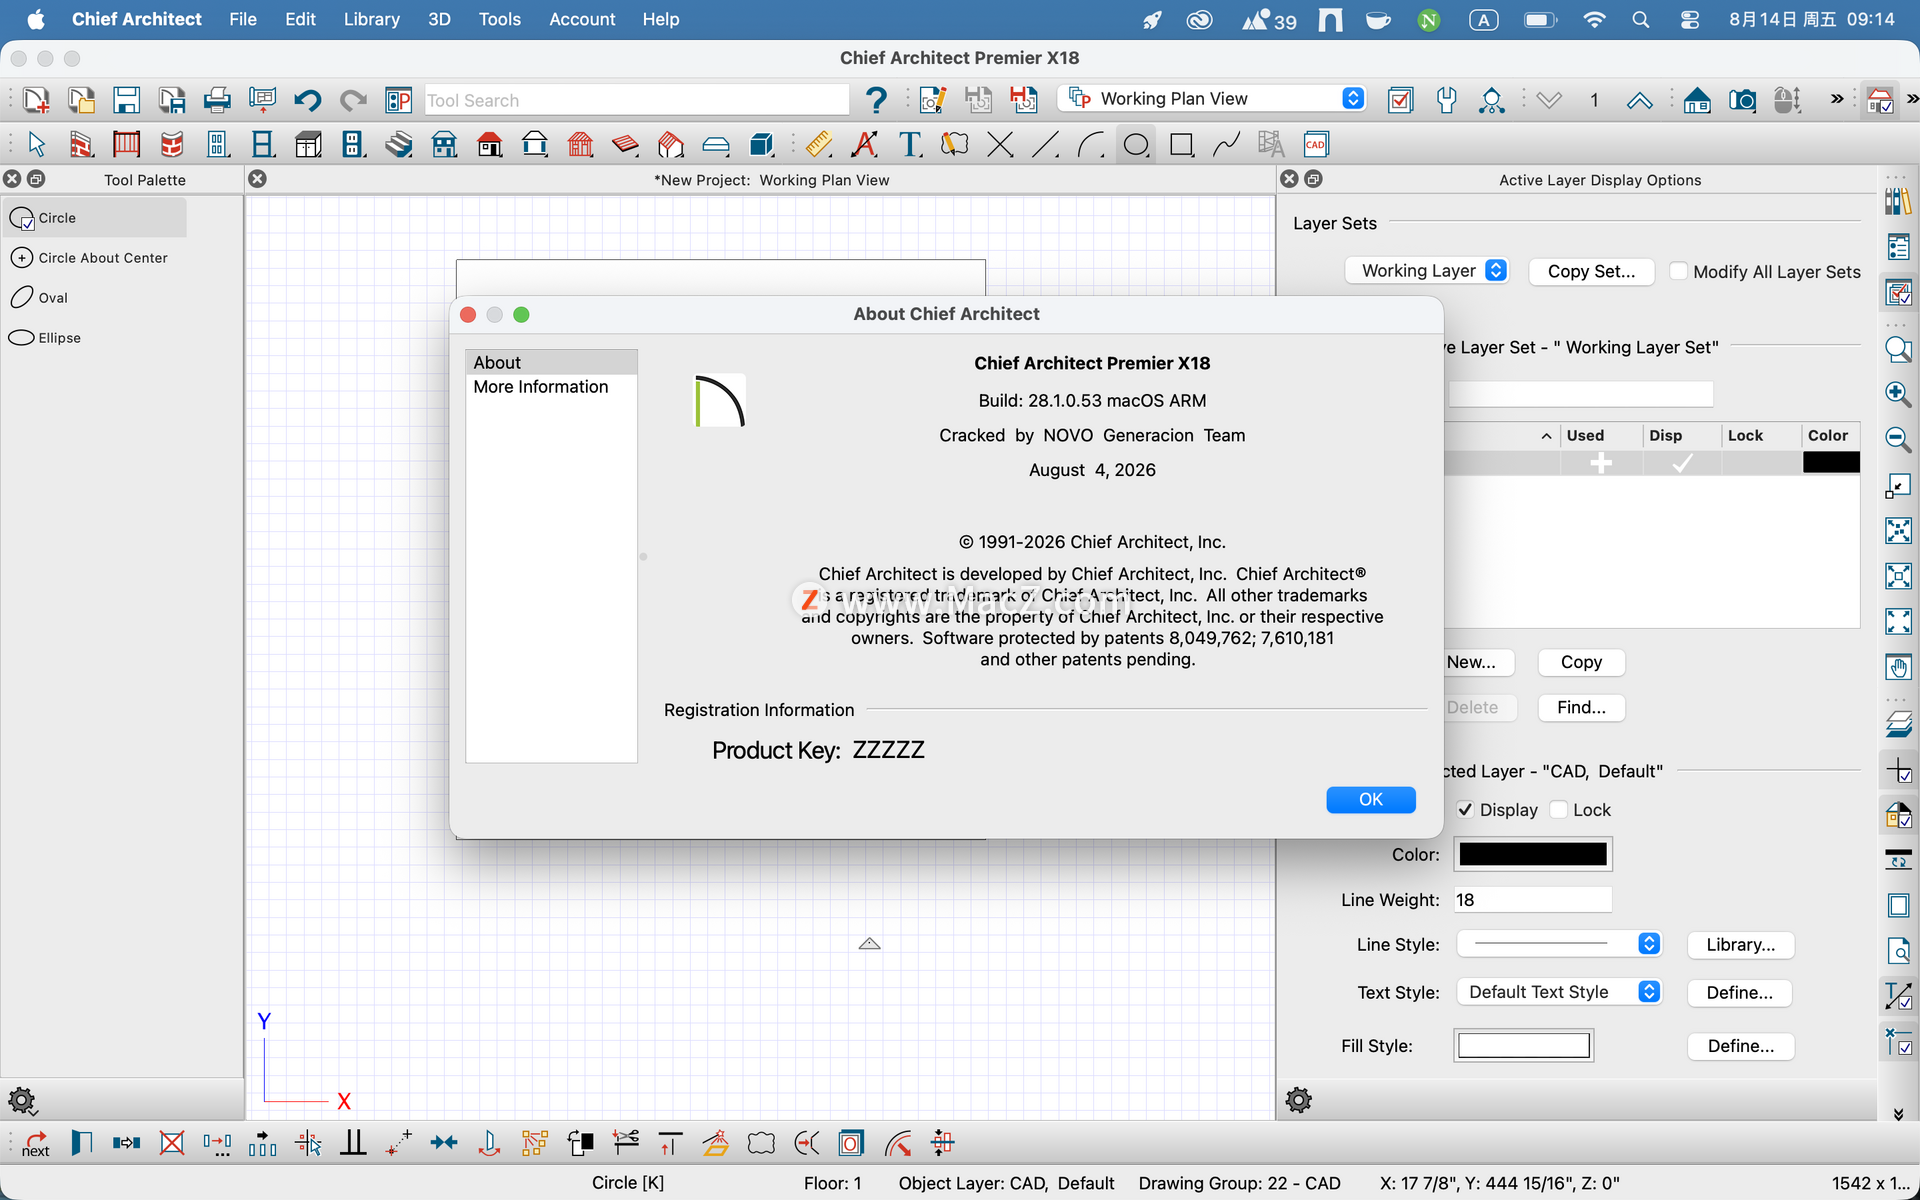The width and height of the screenshot is (1920, 1200).
Task: Select the Dimension ruler tool
Action: coord(819,145)
